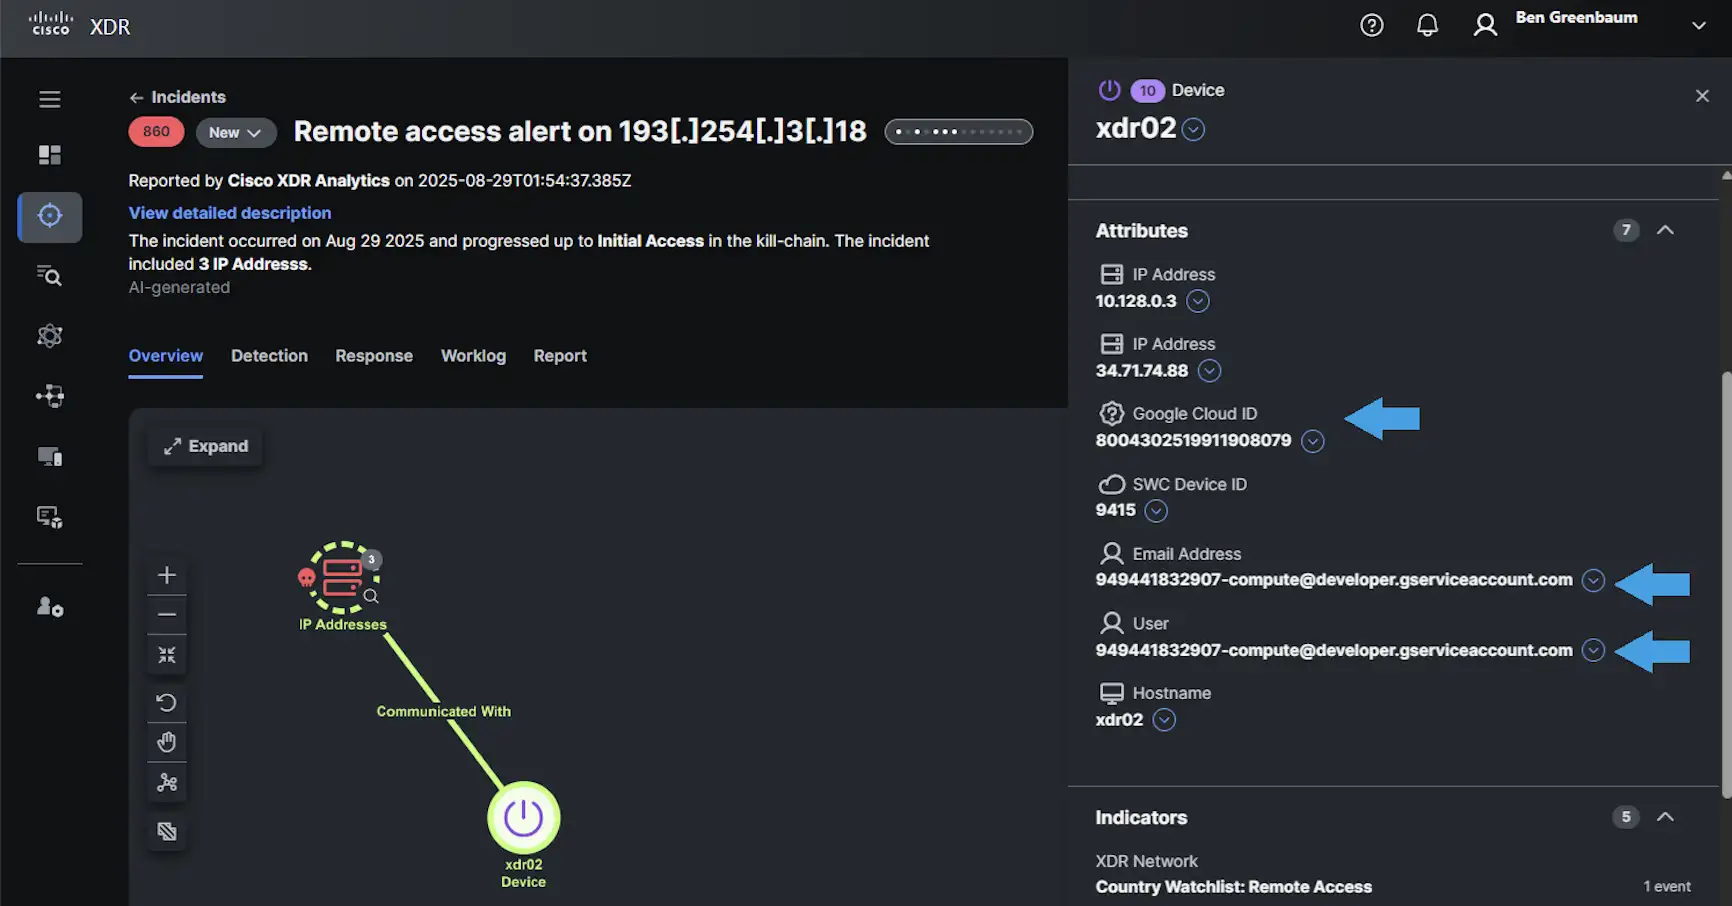Click the View detailed description link
Screen dimensions: 1732x906
pos(229,212)
